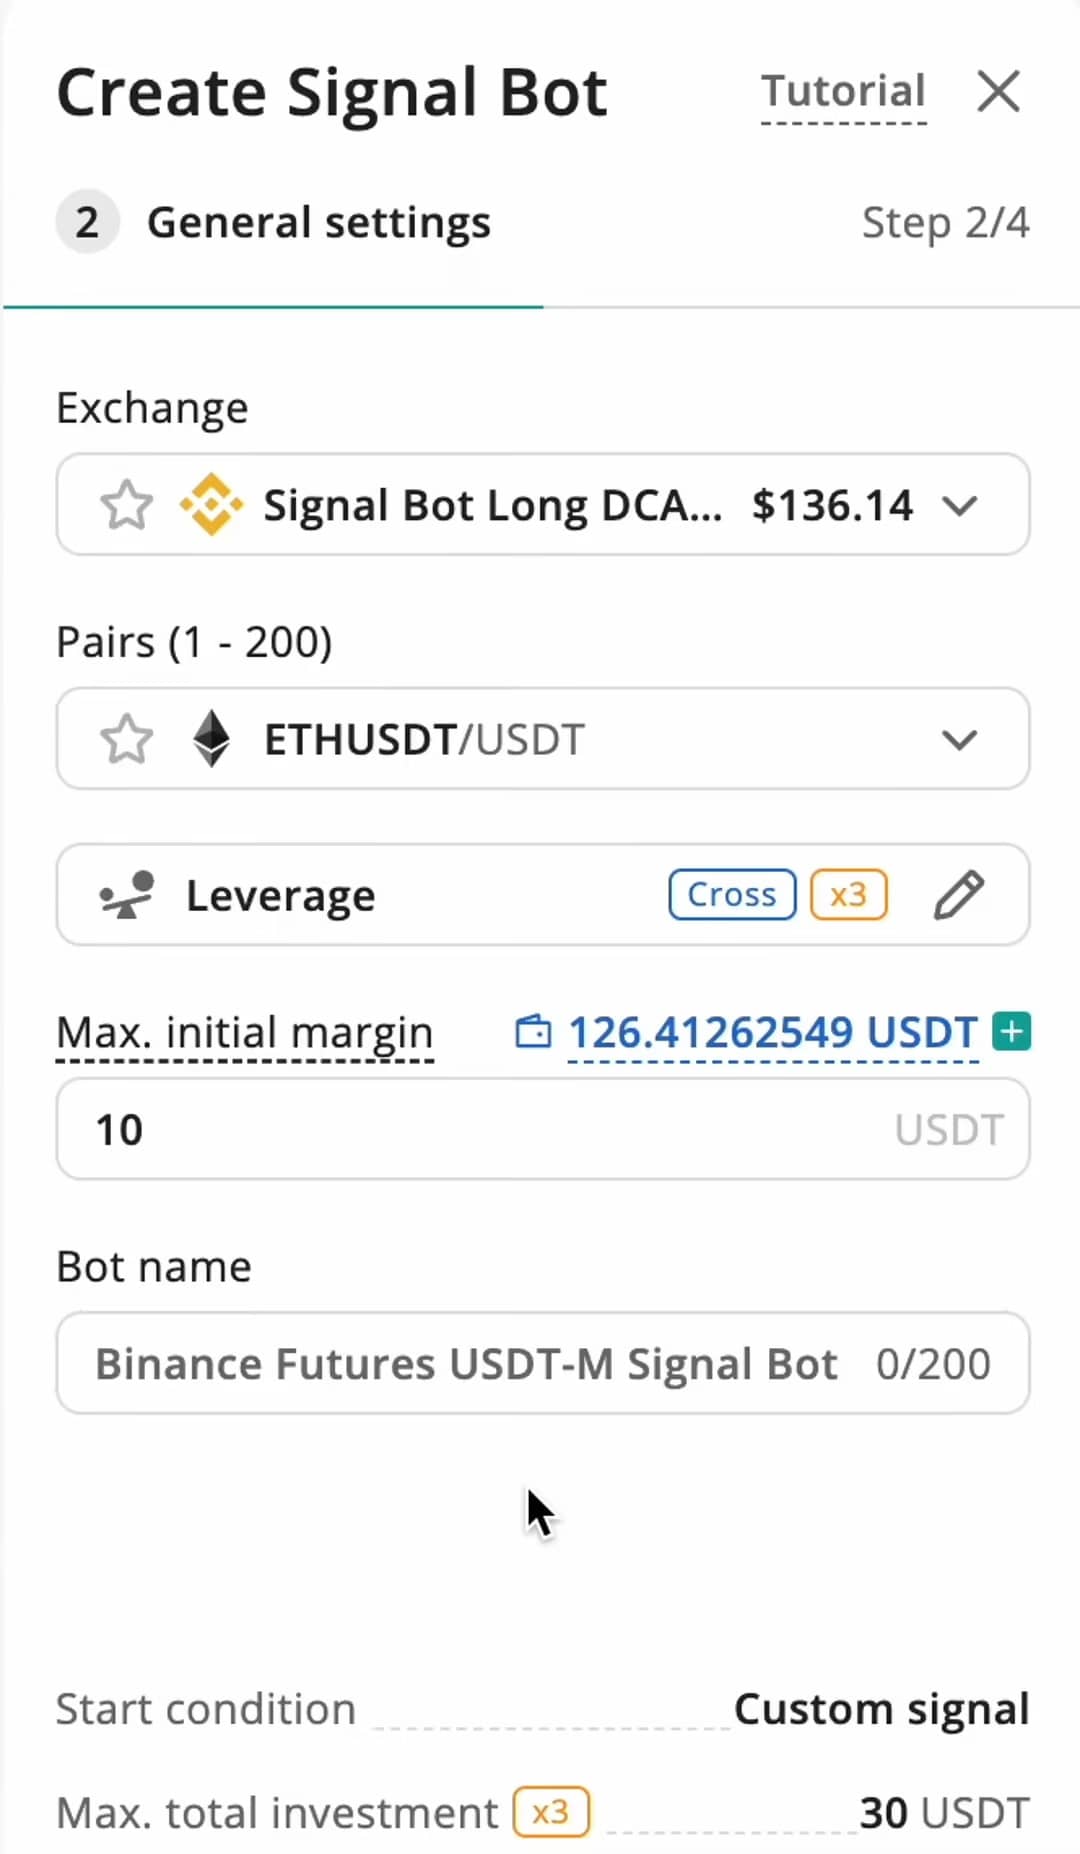Click the Ethereum coin icon

[x=211, y=740]
